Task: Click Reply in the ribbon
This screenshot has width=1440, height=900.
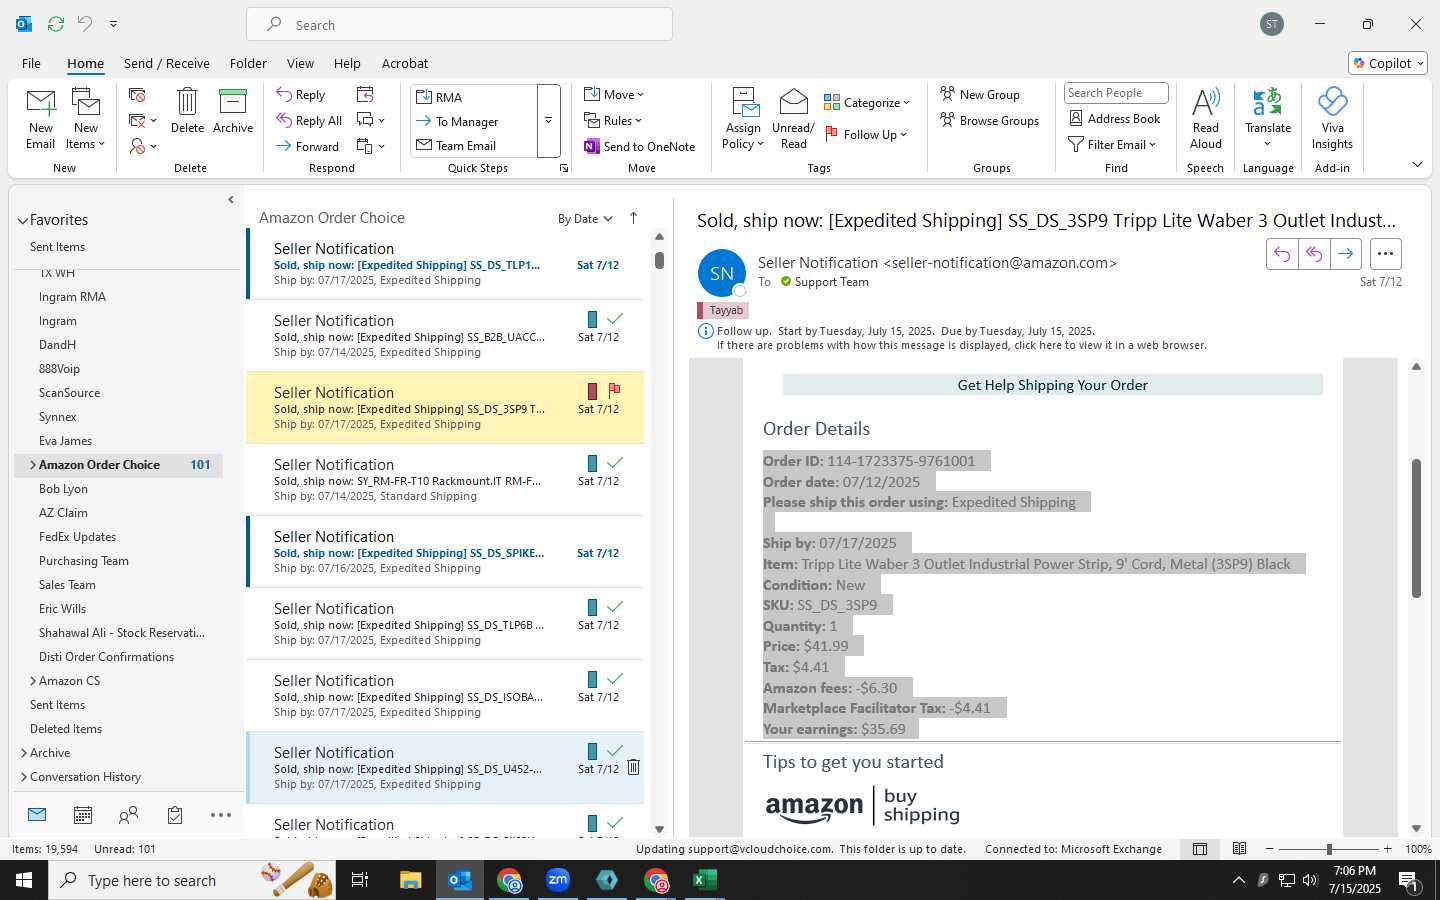Action: [x=301, y=95]
